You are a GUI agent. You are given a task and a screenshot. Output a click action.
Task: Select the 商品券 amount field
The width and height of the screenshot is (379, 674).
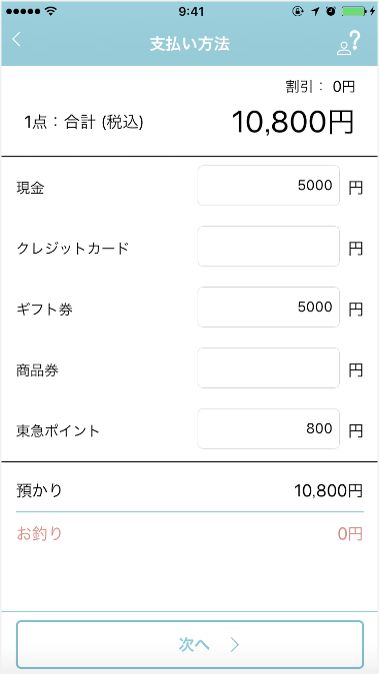tap(269, 368)
